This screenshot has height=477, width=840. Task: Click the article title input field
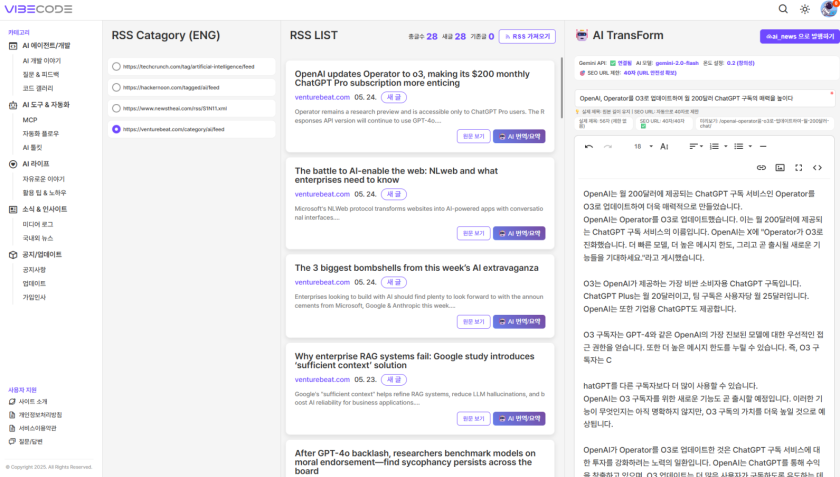click(704, 98)
